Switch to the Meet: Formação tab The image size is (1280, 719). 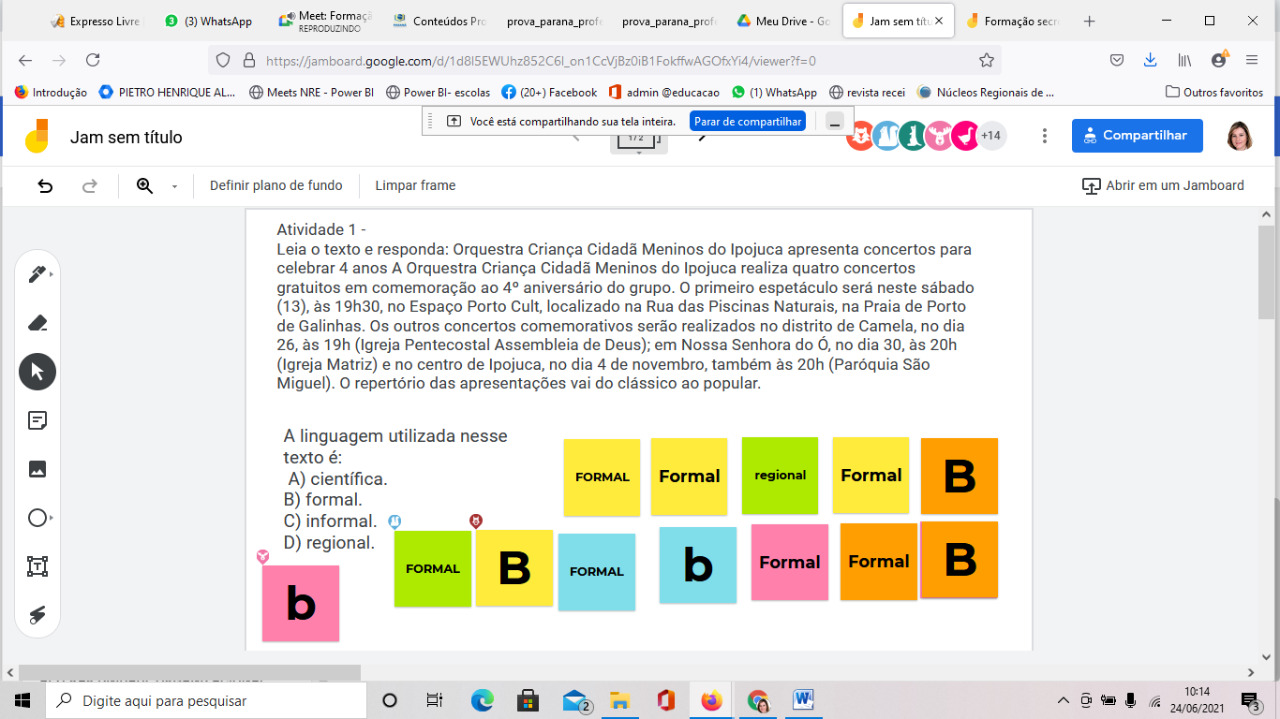[323, 21]
